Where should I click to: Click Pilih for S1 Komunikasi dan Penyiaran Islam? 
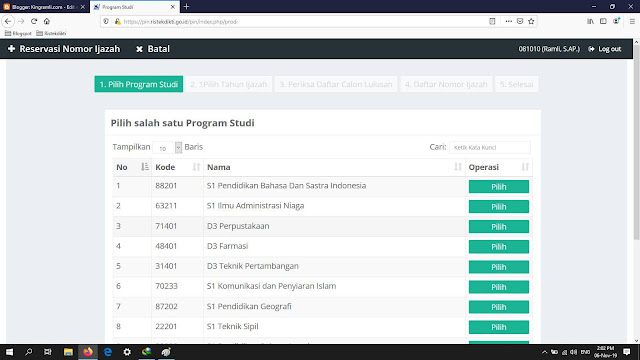(x=499, y=287)
